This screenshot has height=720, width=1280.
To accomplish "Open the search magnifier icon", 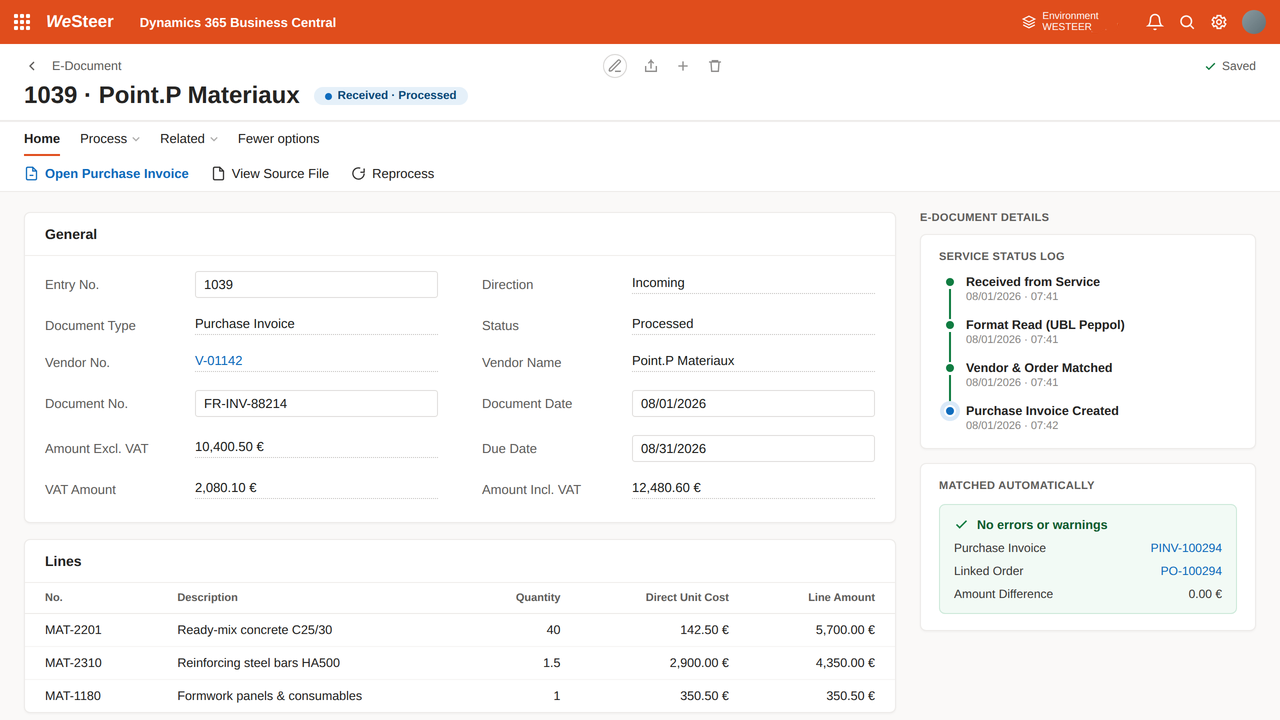I will (1187, 22).
